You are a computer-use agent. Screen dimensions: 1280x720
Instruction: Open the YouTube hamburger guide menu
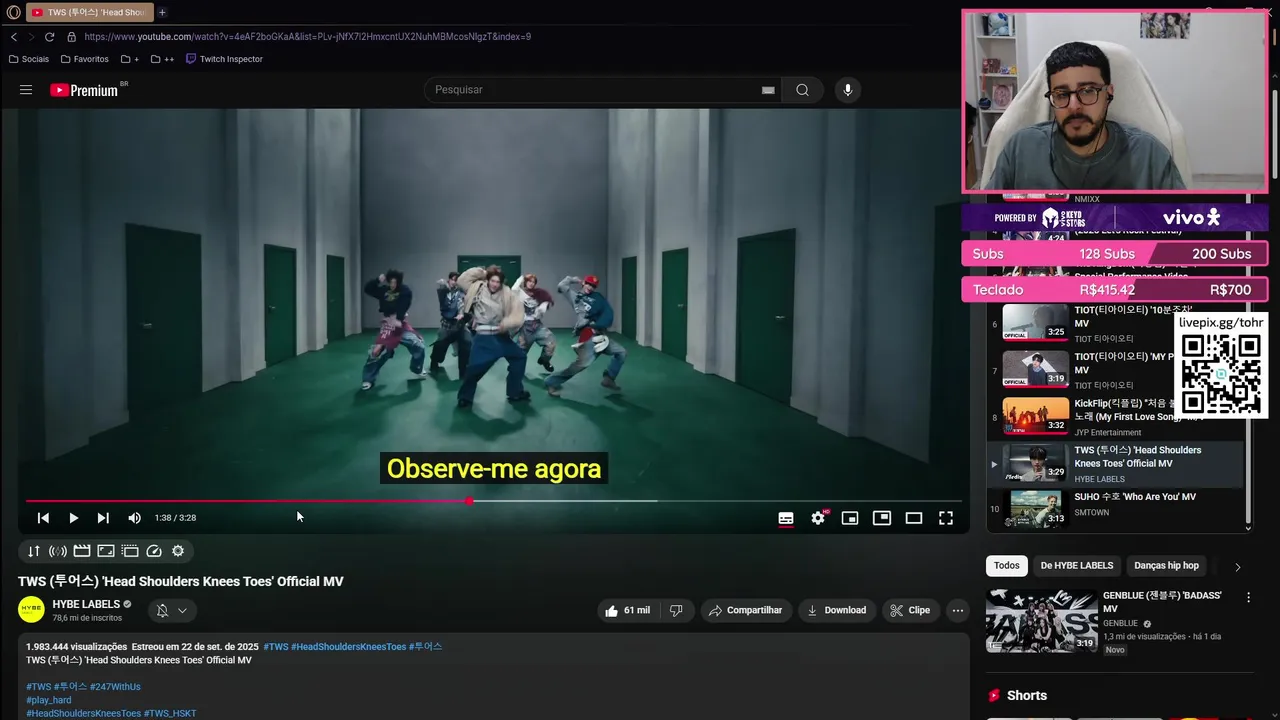(26, 90)
